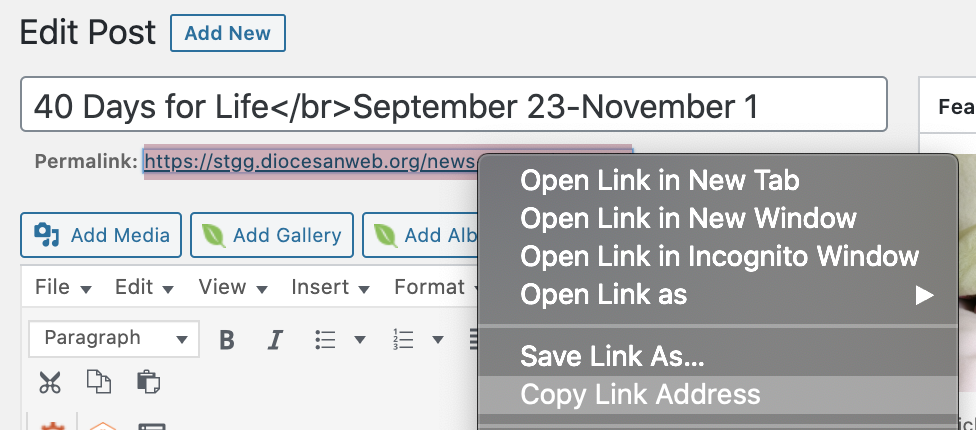Open the File menu in the editor

pyautogui.click(x=62, y=287)
